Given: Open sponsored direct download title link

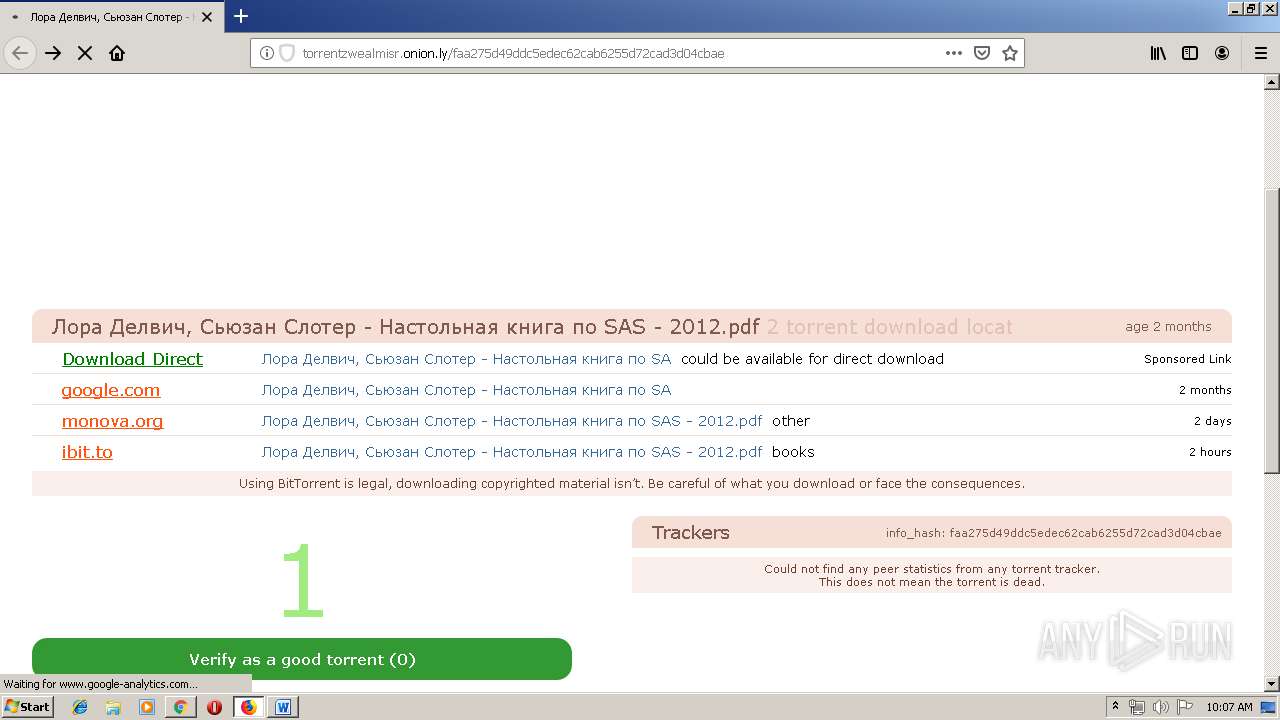Looking at the screenshot, I should click(466, 359).
